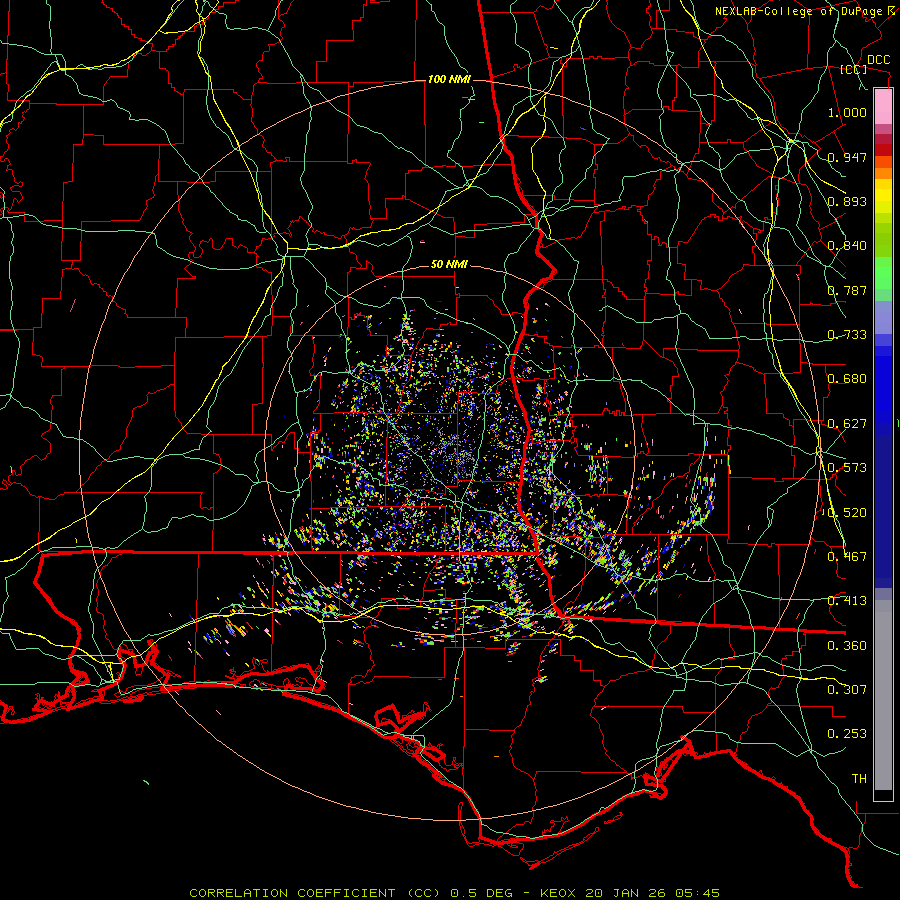Click the DCC product label

click(x=878, y=60)
